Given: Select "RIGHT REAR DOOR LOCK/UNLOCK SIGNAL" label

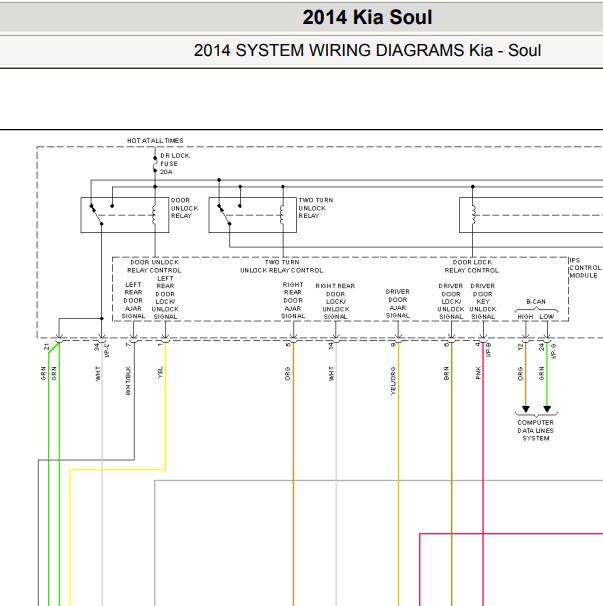Looking at the screenshot, I should (x=335, y=301).
